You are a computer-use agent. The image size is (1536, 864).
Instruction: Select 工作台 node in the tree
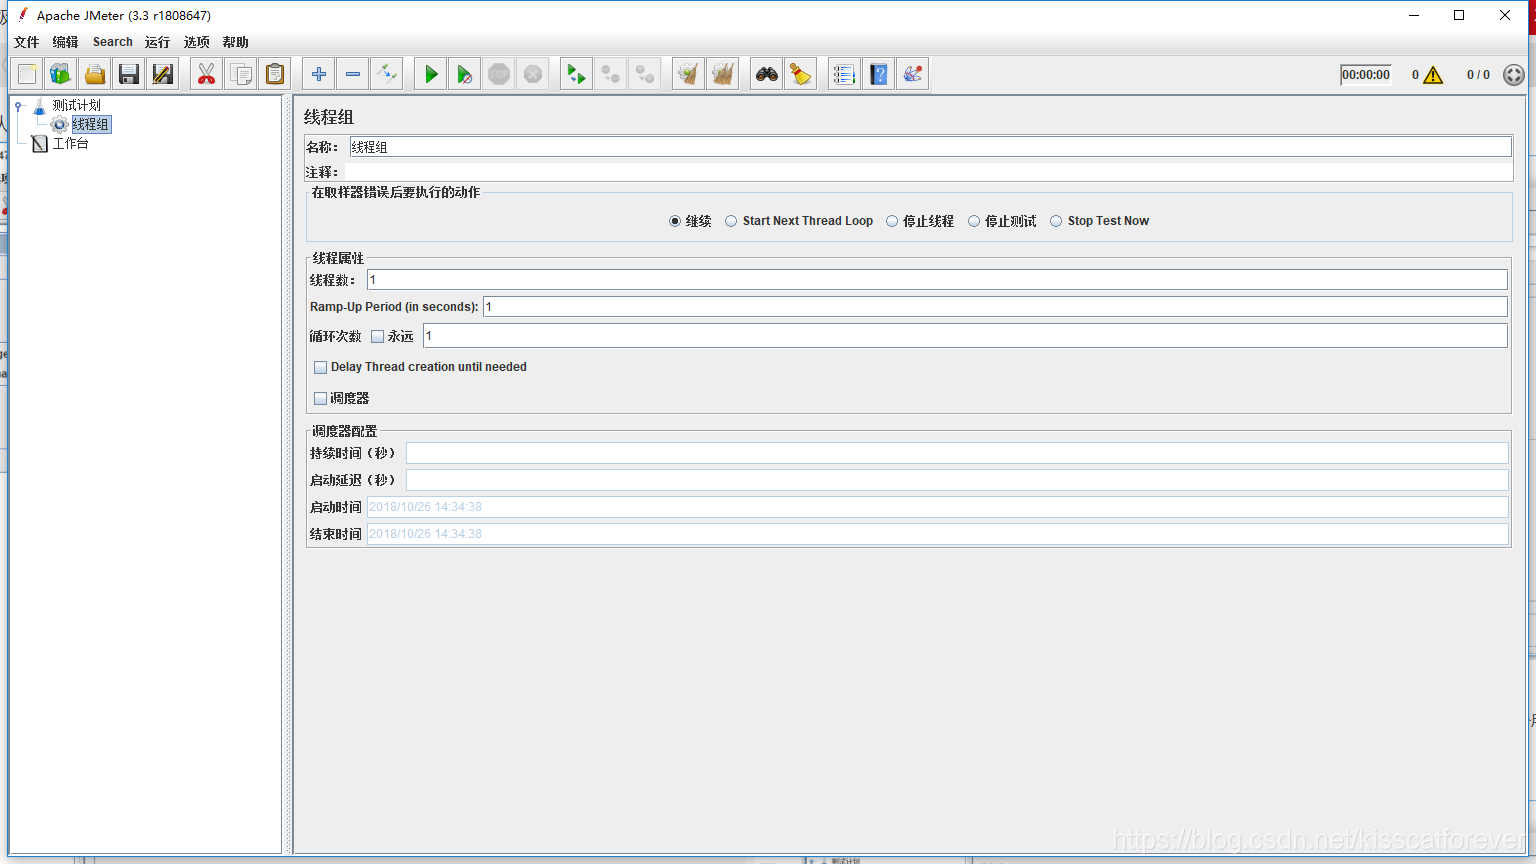tap(70, 144)
